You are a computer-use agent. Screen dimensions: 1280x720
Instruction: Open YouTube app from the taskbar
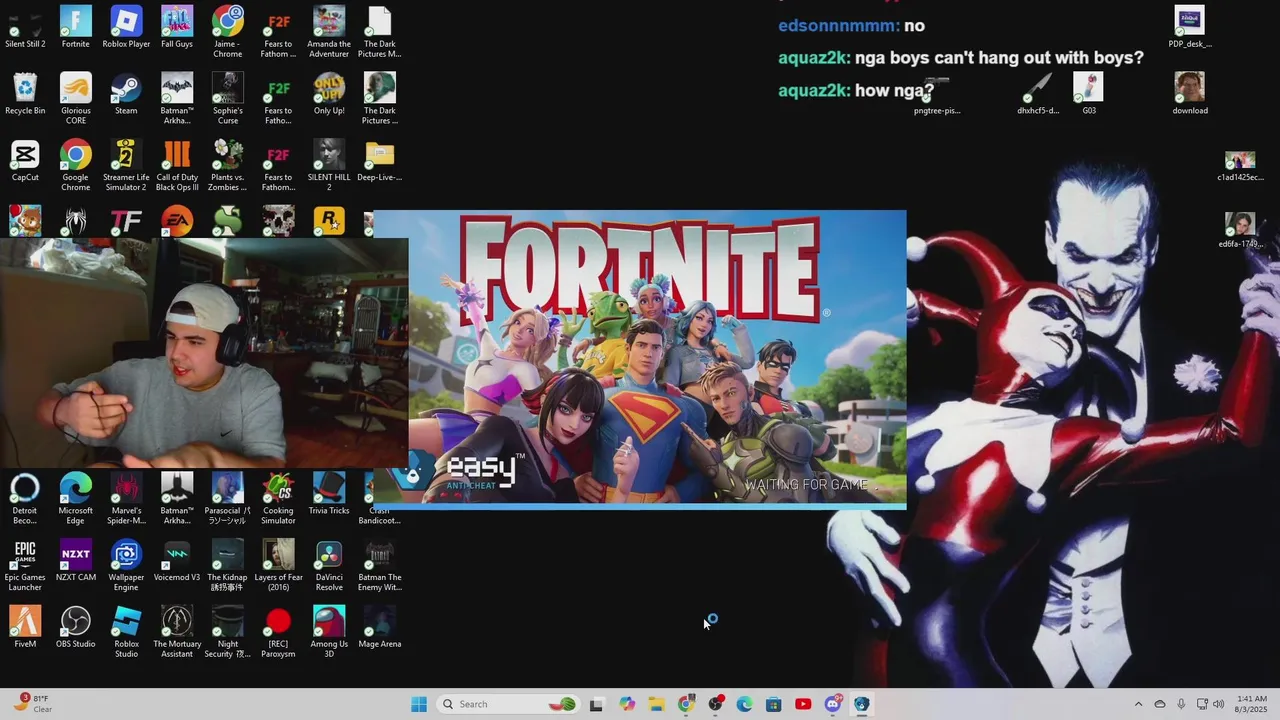pos(803,704)
